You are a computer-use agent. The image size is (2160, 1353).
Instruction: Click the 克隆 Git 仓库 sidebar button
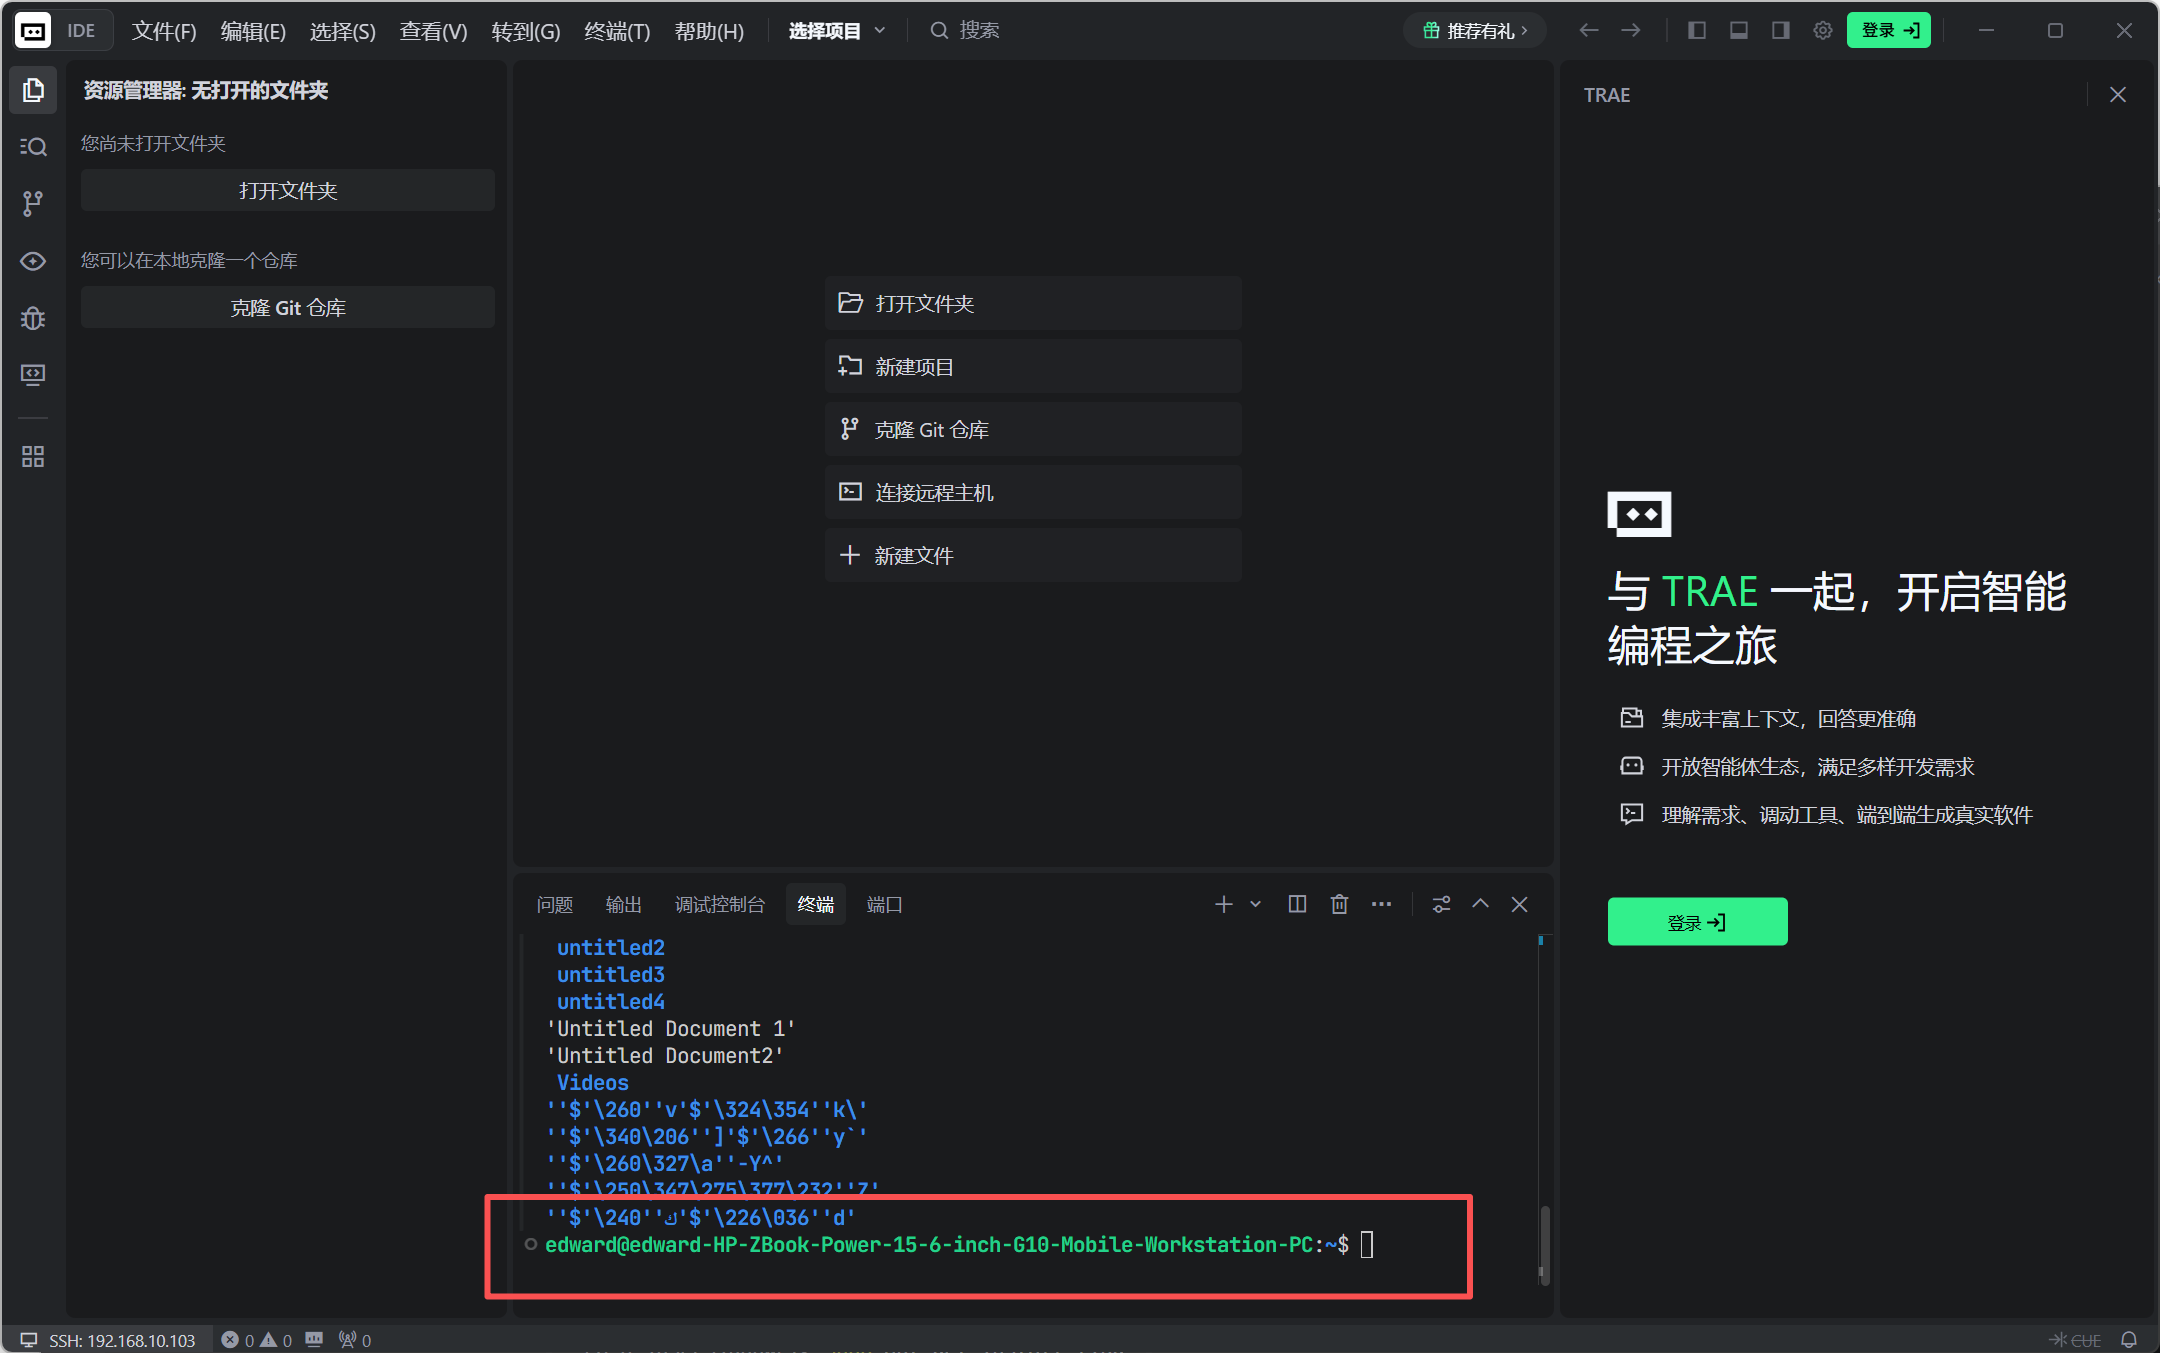coord(288,308)
